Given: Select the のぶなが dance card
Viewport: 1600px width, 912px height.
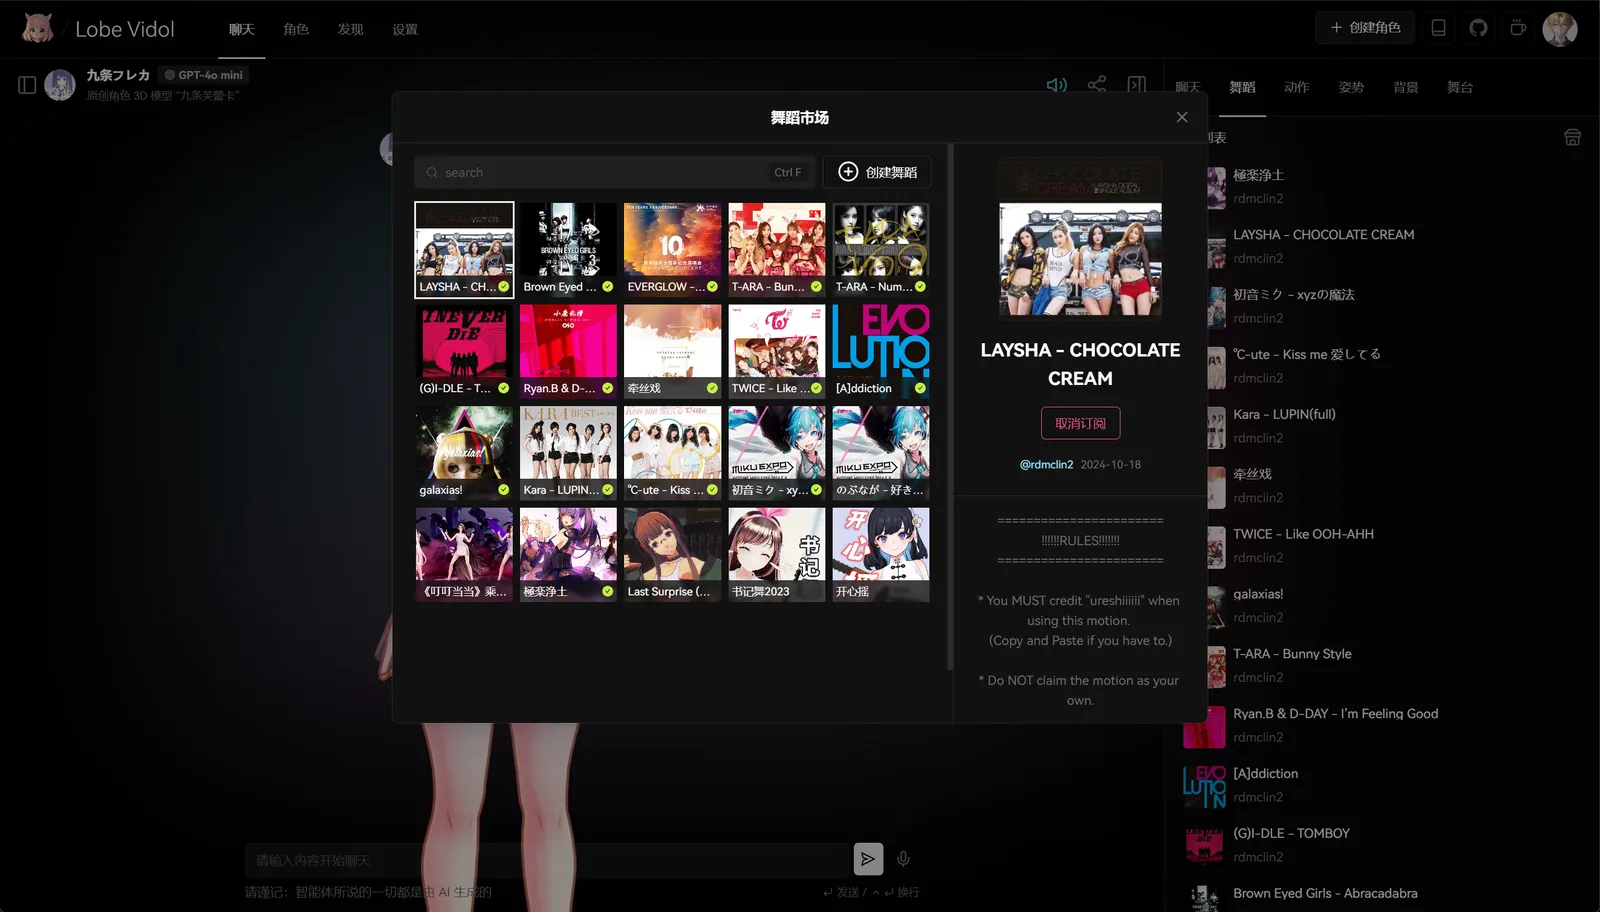Looking at the screenshot, I should pyautogui.click(x=881, y=453).
